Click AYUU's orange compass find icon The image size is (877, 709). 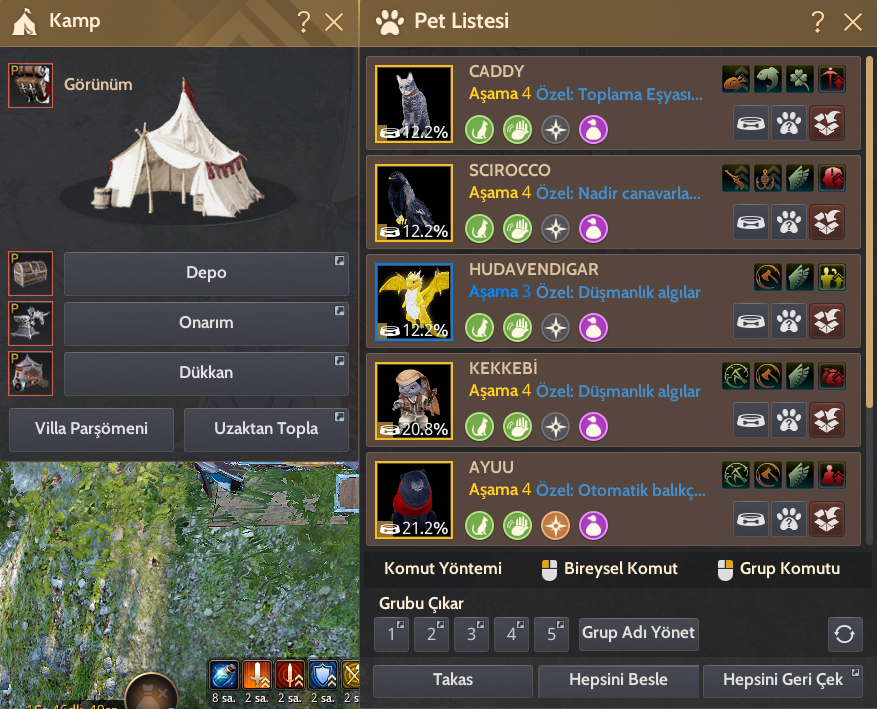click(555, 526)
